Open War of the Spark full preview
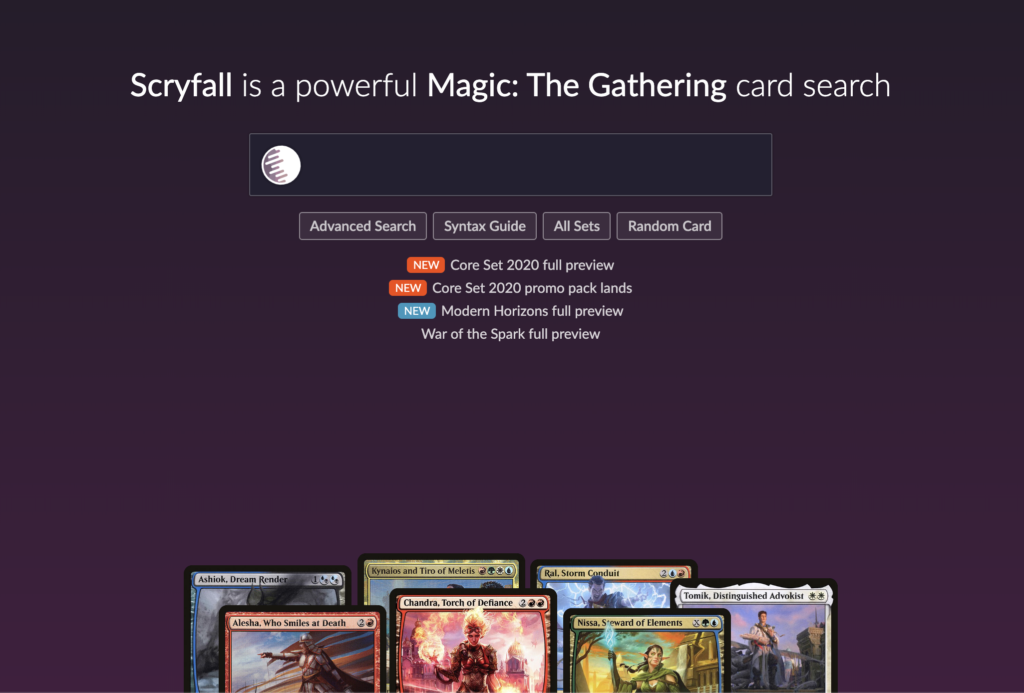 (x=510, y=334)
